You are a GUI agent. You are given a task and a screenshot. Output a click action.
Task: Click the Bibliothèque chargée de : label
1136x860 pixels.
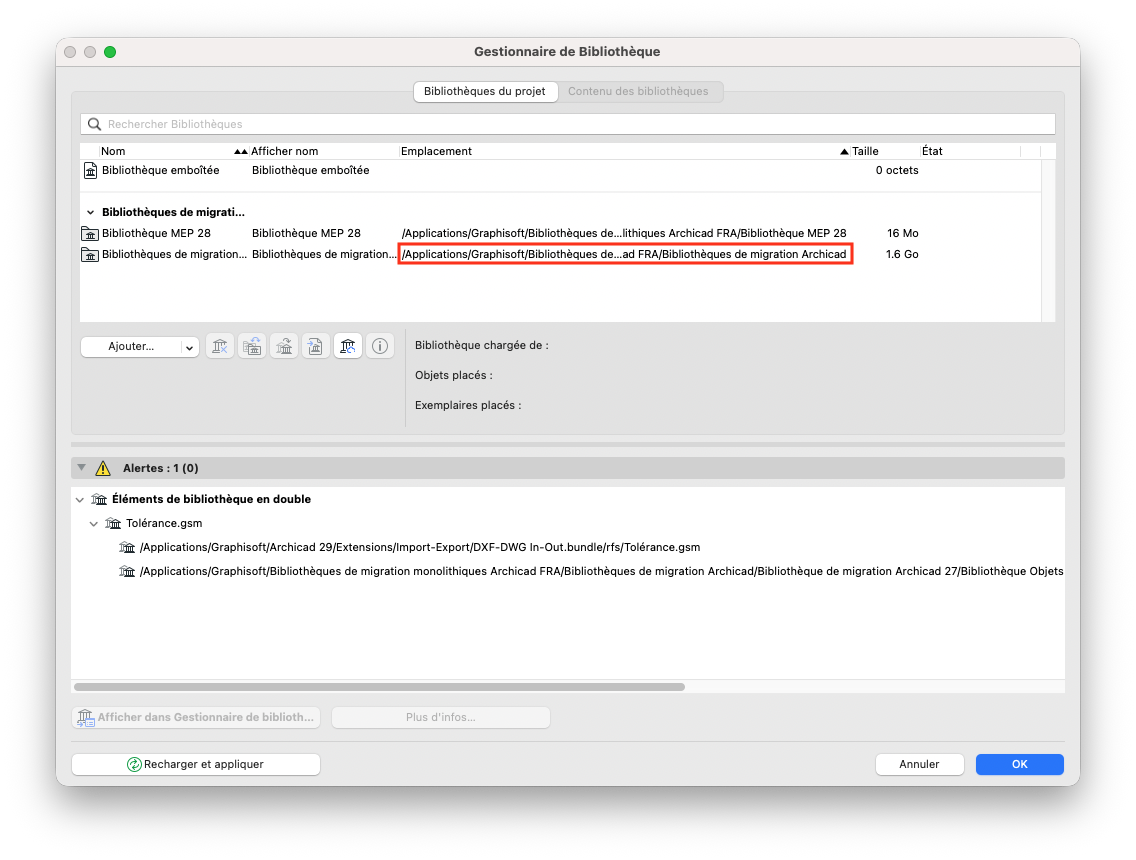481,346
